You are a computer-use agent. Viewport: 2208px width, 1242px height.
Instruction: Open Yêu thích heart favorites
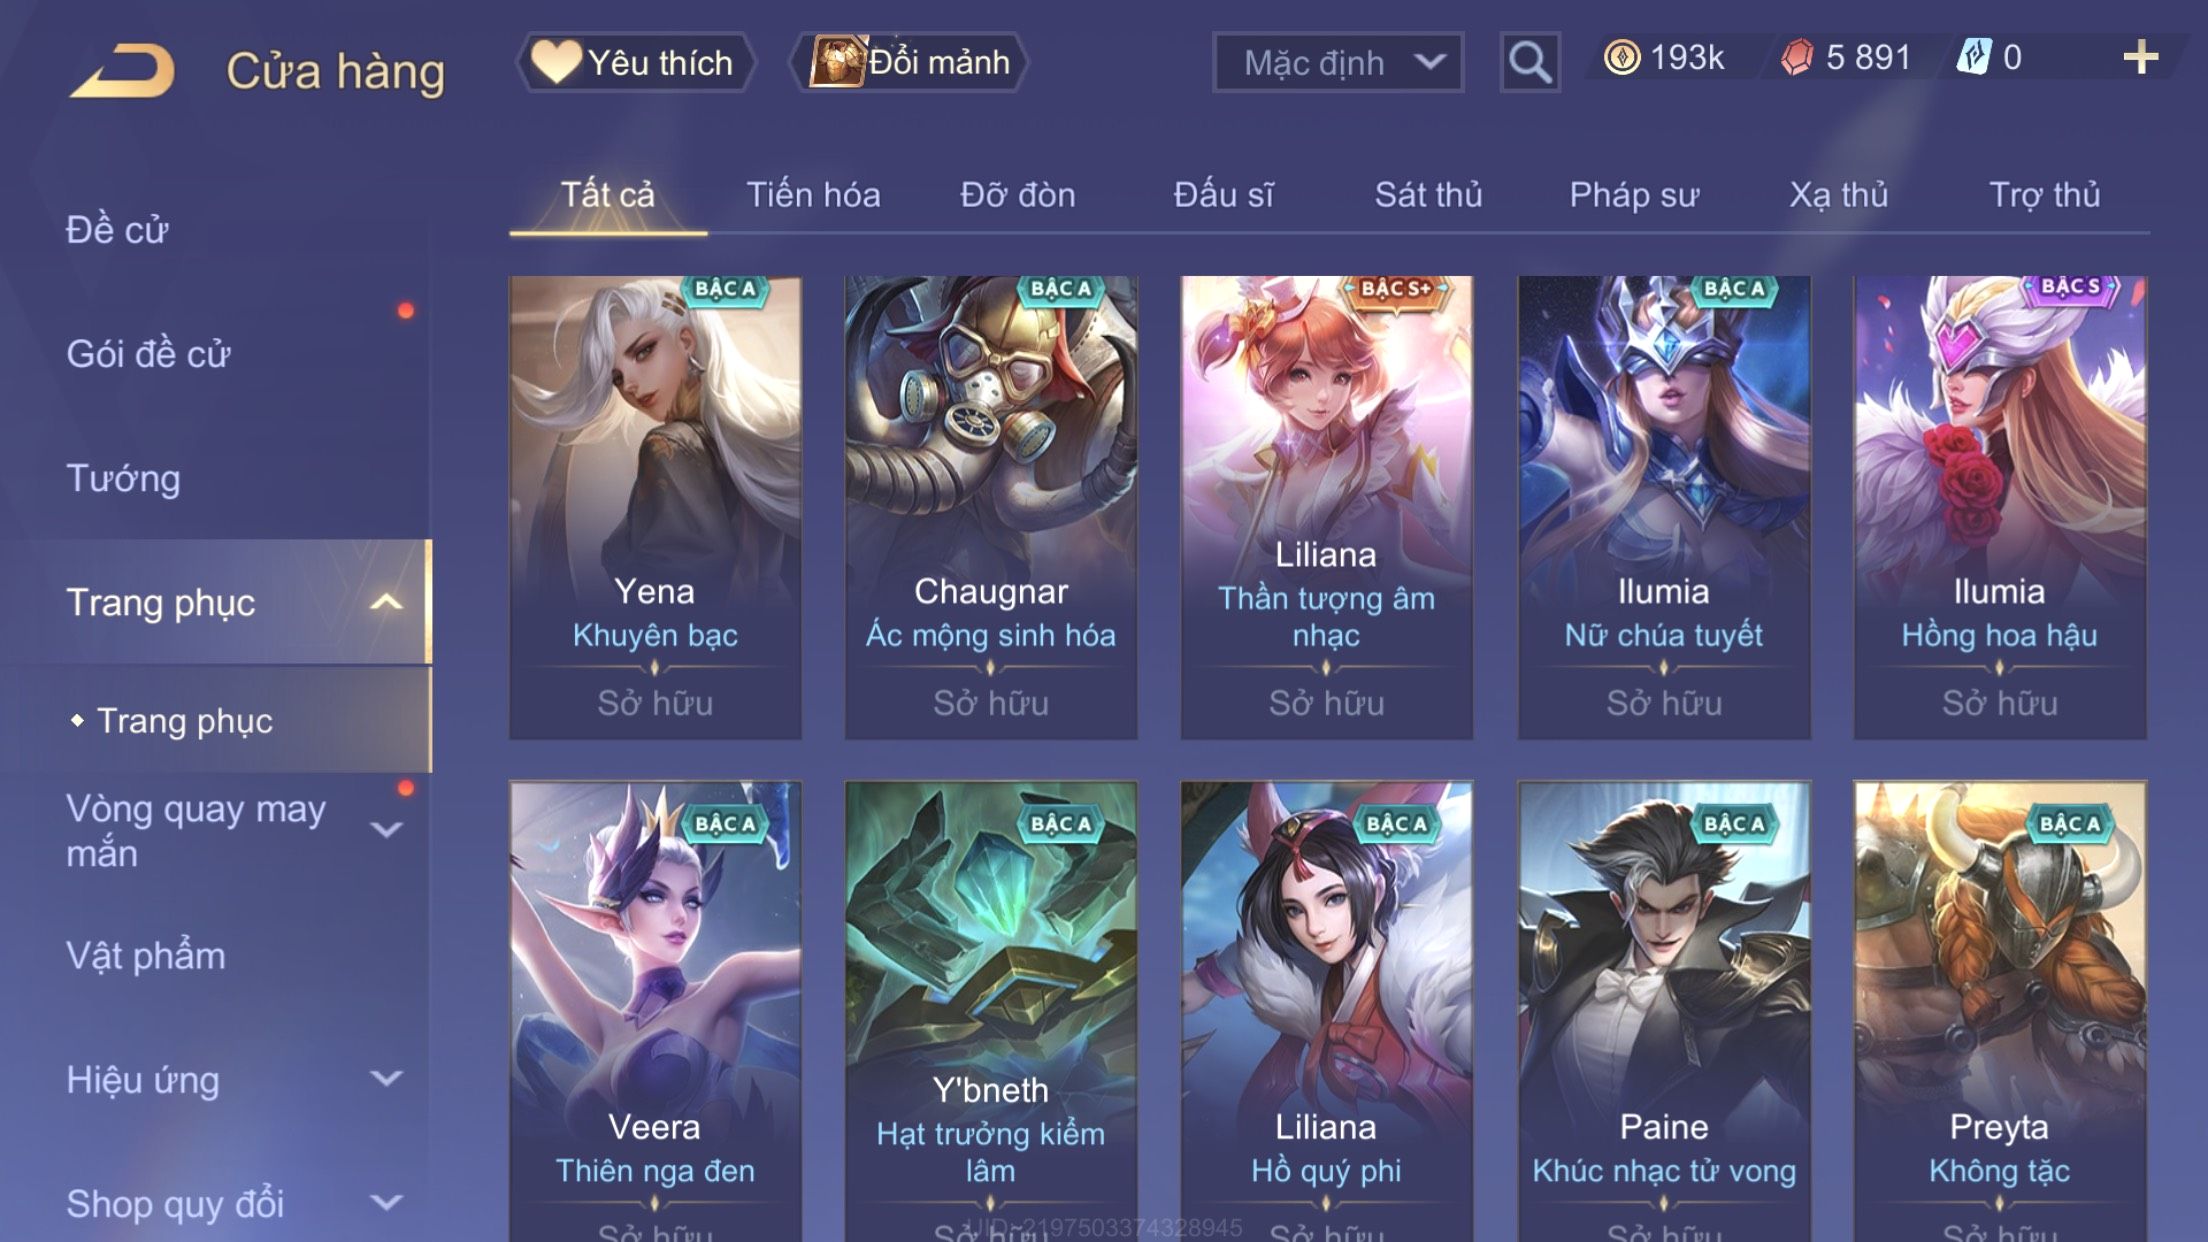(635, 62)
